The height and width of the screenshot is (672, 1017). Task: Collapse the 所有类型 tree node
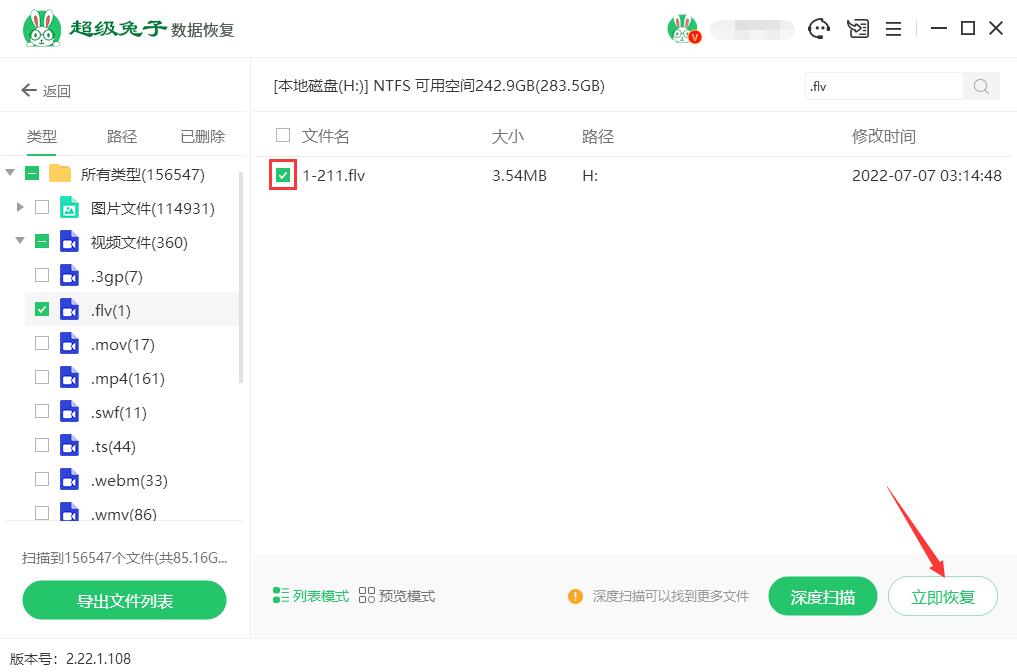[12, 173]
